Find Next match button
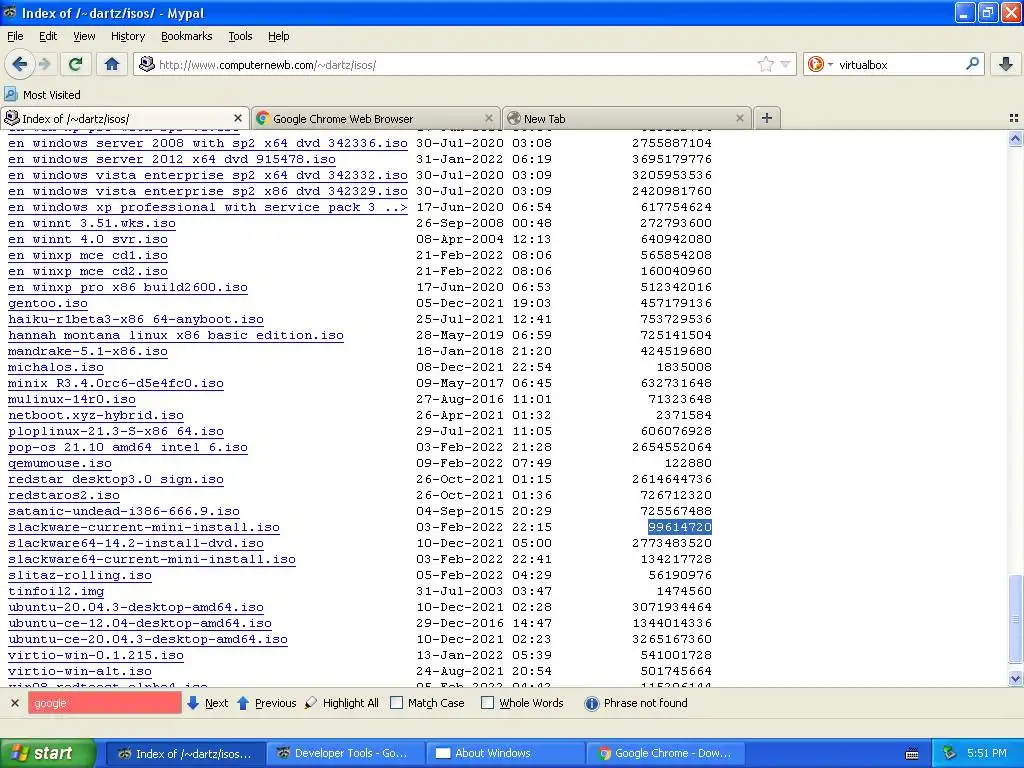Screen dimensions: 1024x768 point(208,703)
